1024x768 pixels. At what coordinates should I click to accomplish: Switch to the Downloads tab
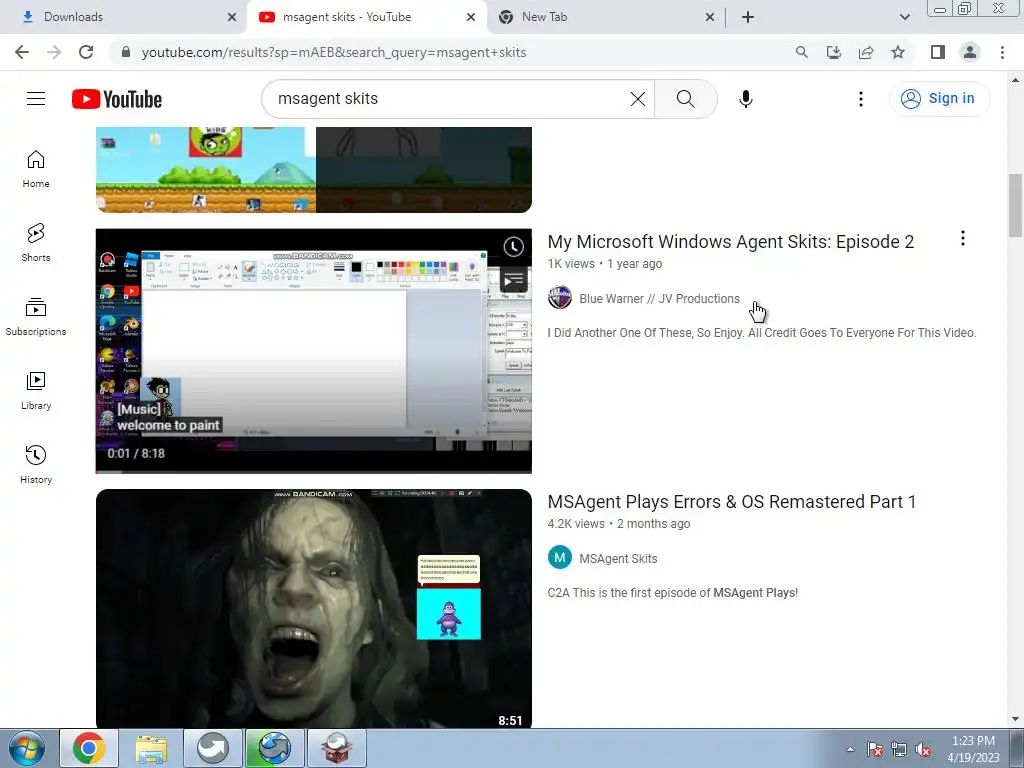tap(124, 17)
